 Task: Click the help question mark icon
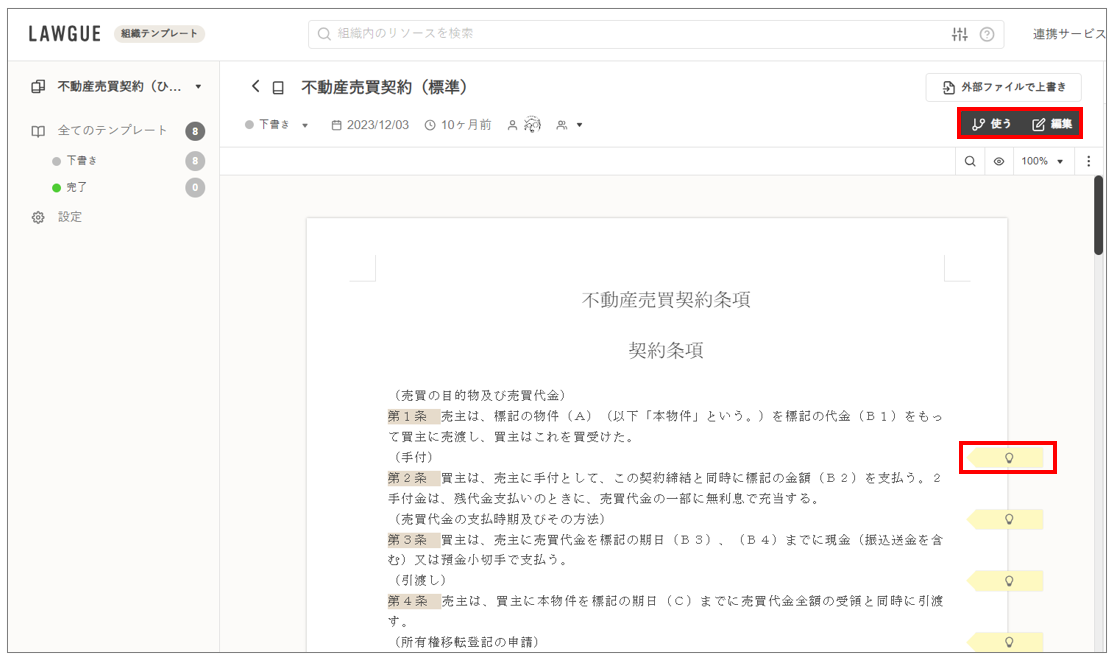987,34
